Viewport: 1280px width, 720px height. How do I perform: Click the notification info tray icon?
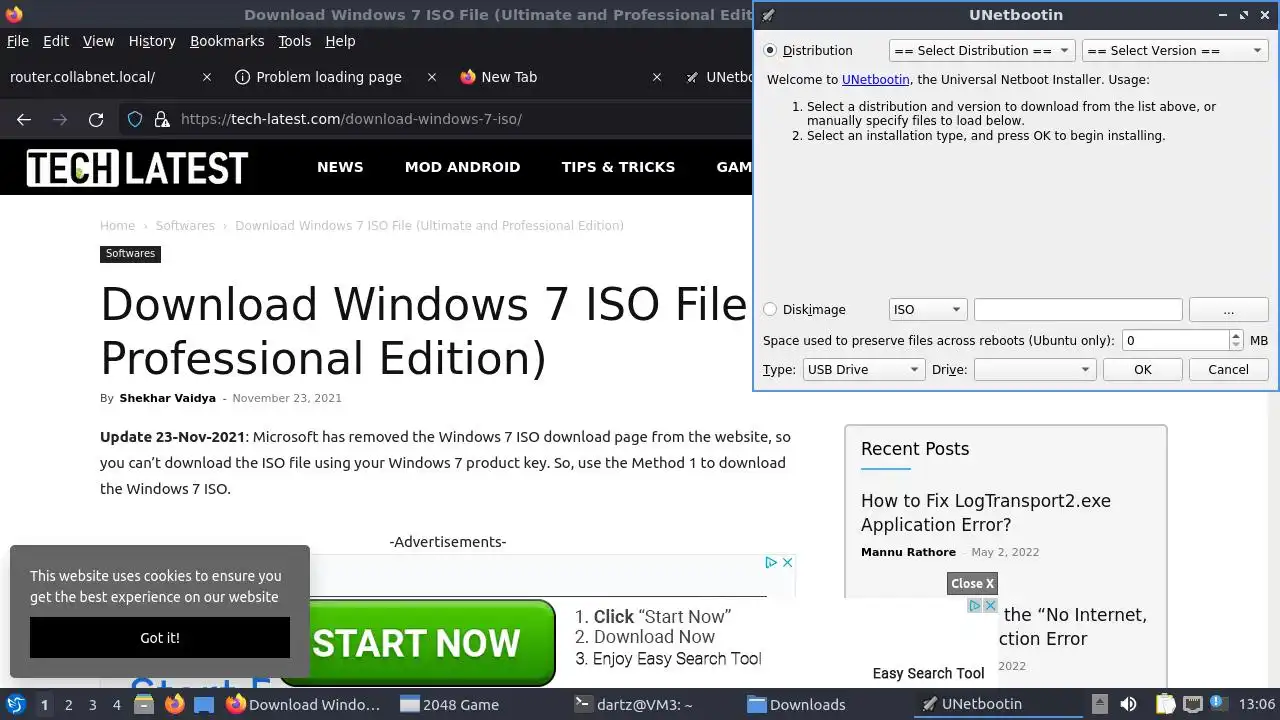point(1217,704)
